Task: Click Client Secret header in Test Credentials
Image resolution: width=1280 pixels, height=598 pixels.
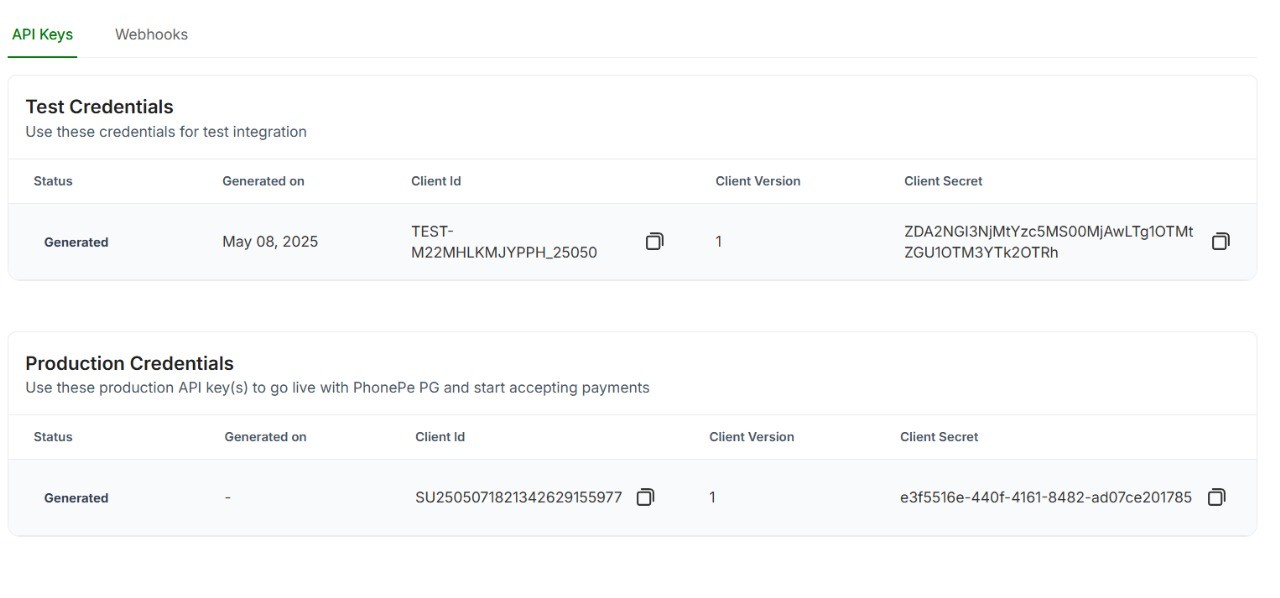Action: 943,181
